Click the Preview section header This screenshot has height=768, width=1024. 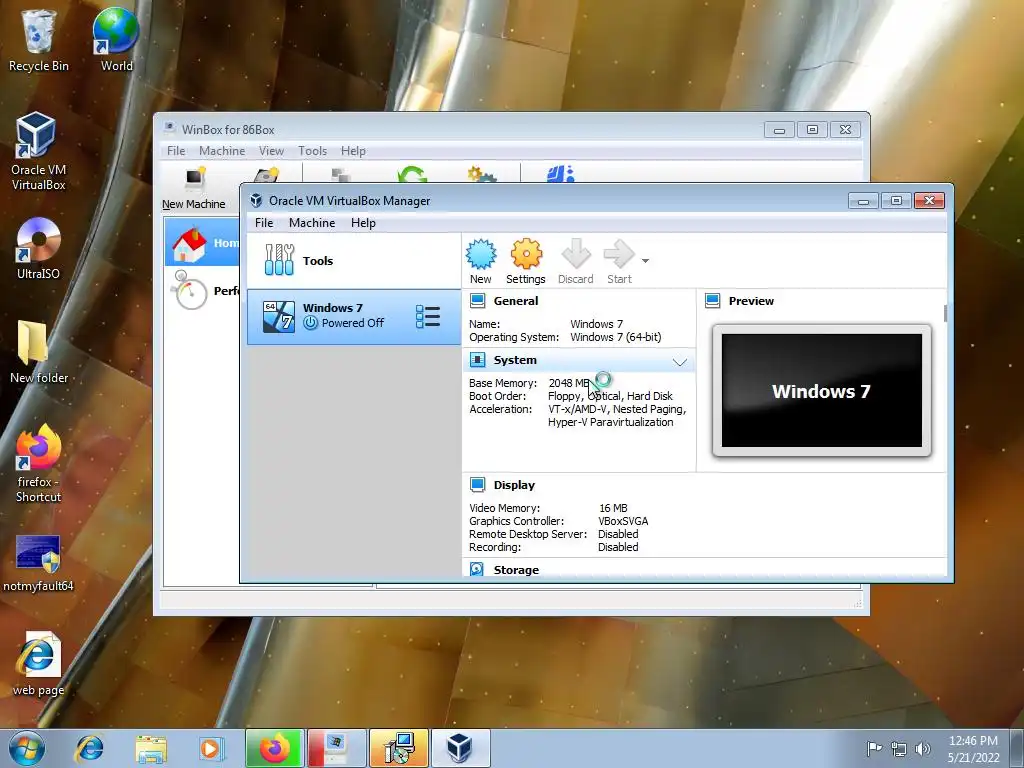pyautogui.click(x=751, y=301)
